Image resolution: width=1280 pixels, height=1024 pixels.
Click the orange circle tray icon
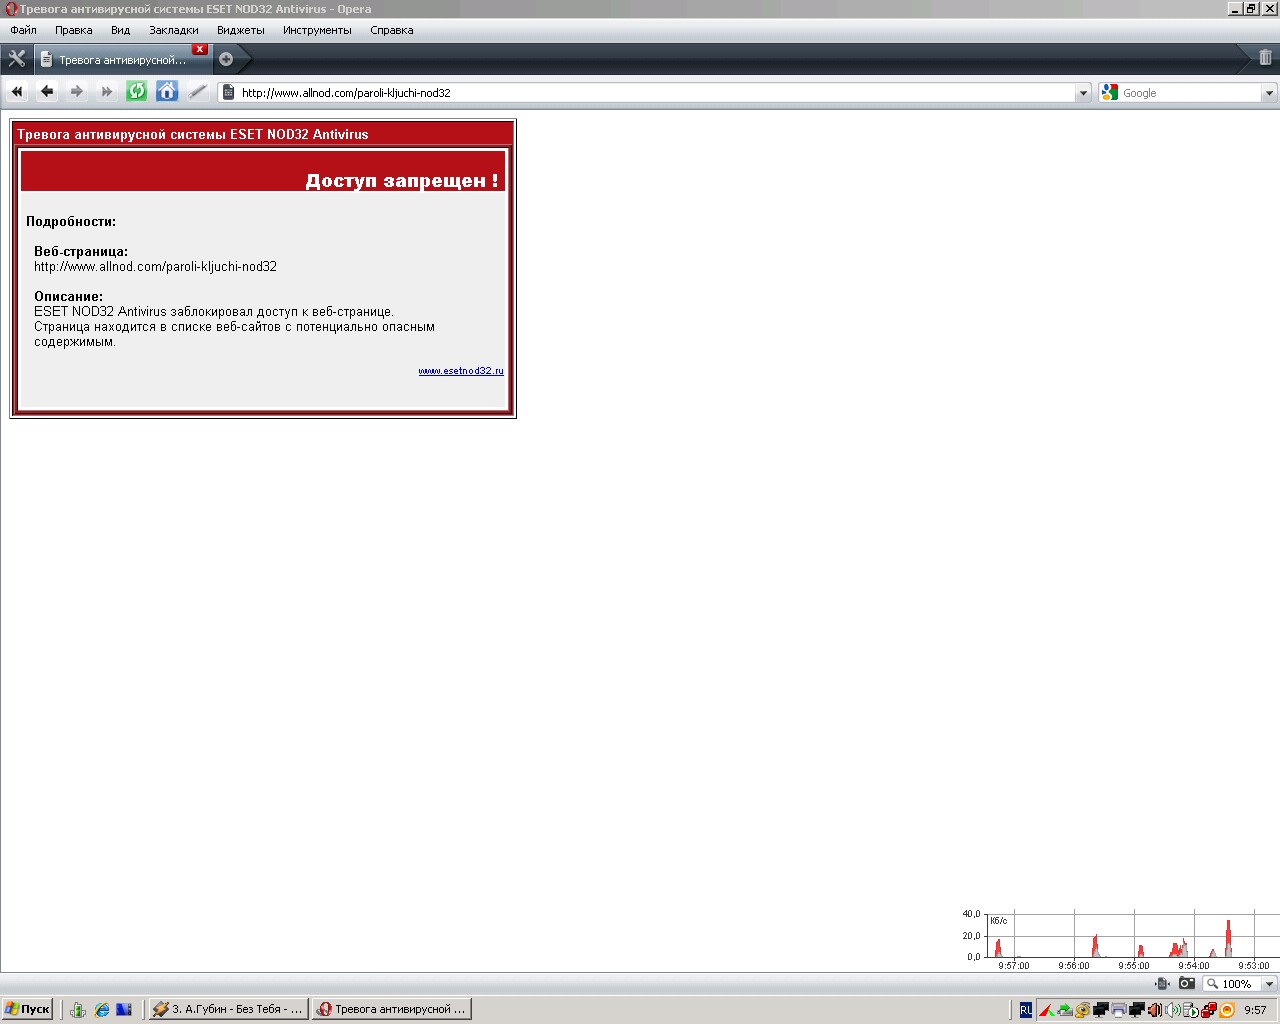click(1227, 1010)
